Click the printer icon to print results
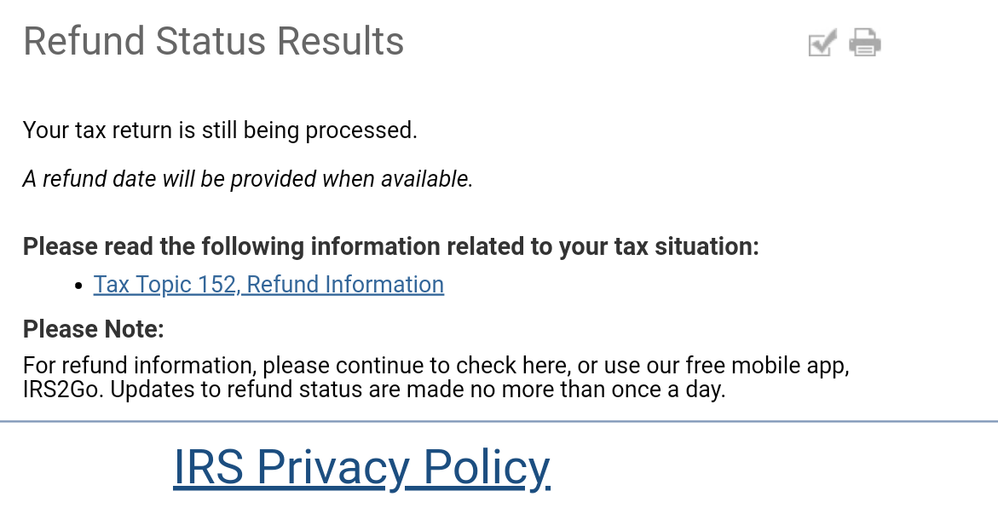 [x=864, y=43]
